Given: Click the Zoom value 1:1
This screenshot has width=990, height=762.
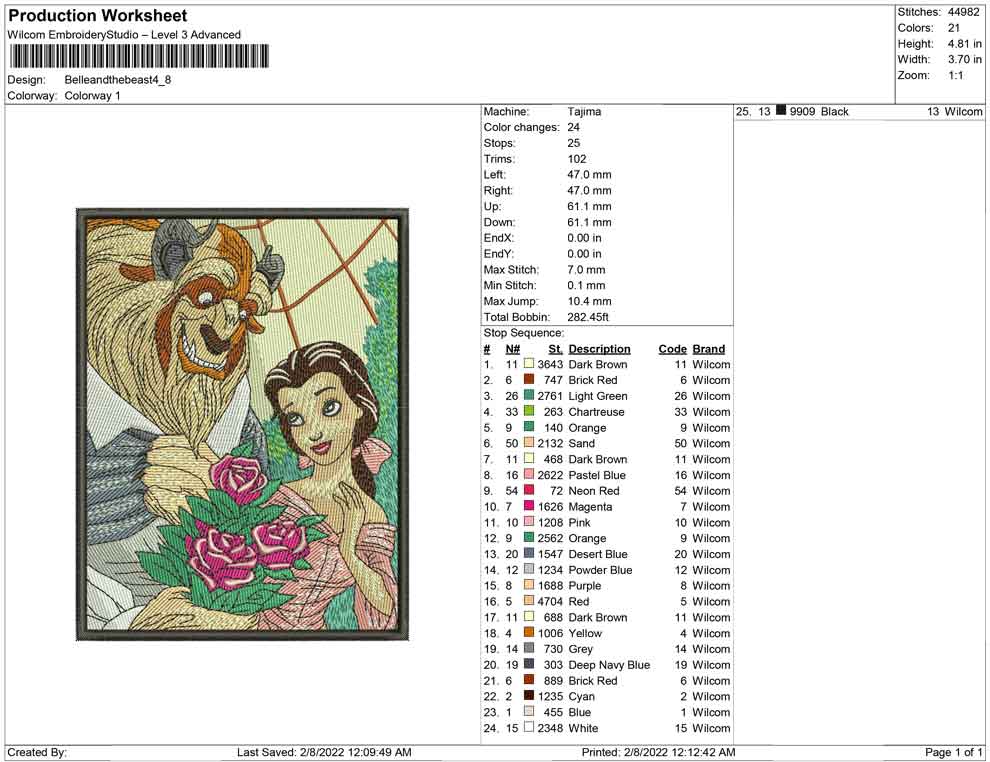Looking at the screenshot, I should click(955, 75).
